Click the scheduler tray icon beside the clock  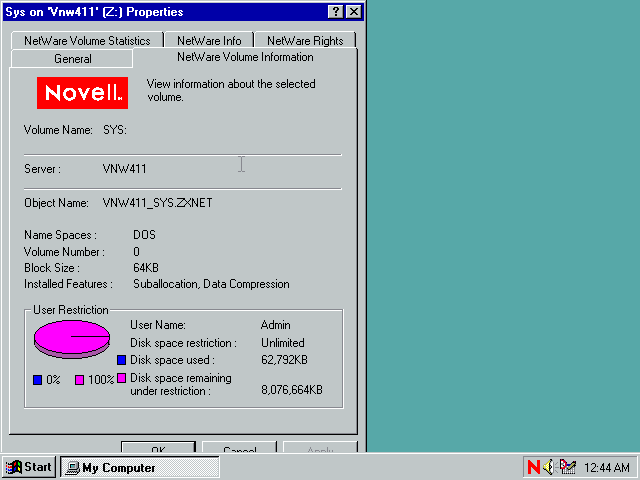[568, 467]
